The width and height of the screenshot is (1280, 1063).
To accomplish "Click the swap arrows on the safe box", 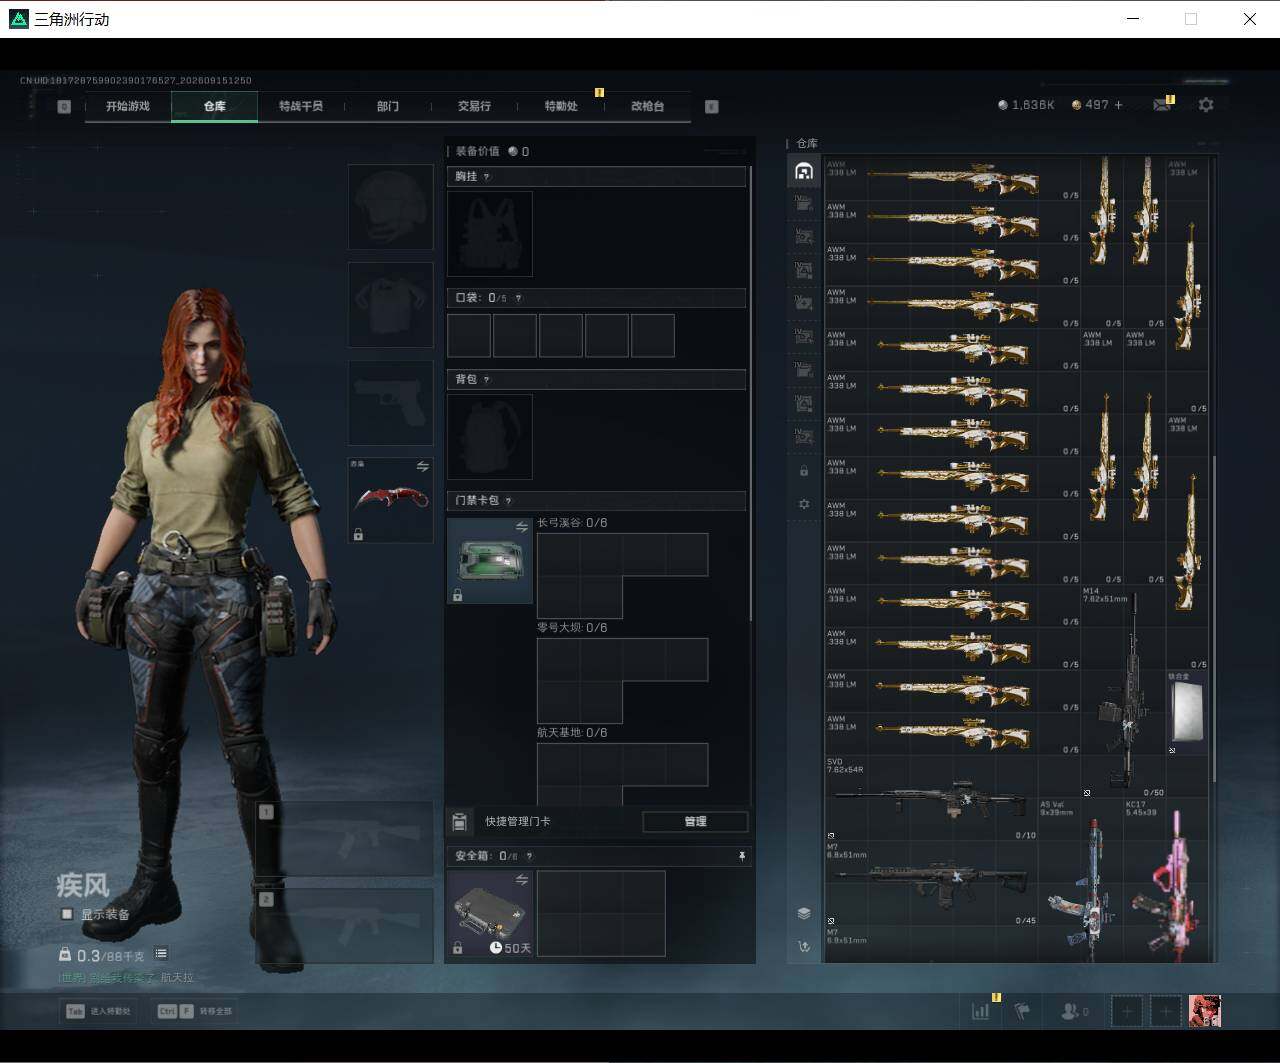I will pos(521,880).
